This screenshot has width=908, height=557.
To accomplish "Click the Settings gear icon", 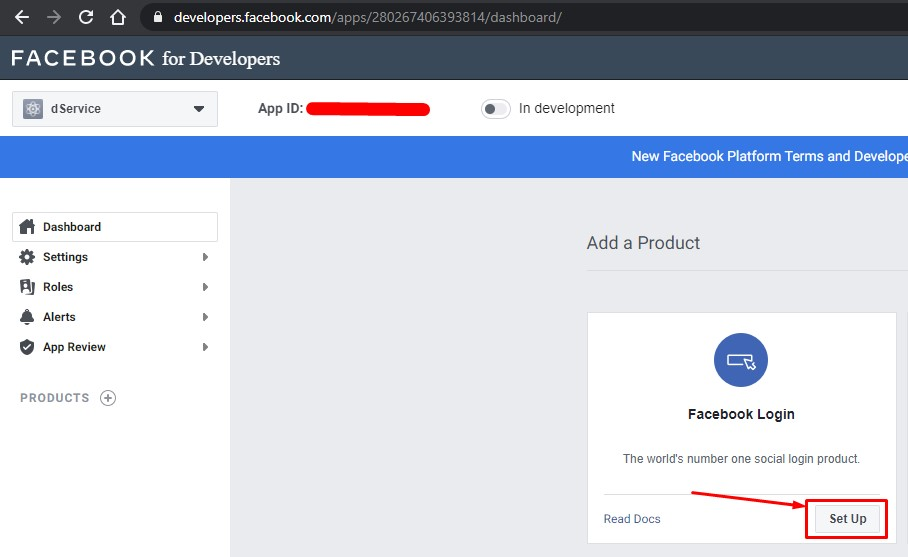I will coord(27,257).
